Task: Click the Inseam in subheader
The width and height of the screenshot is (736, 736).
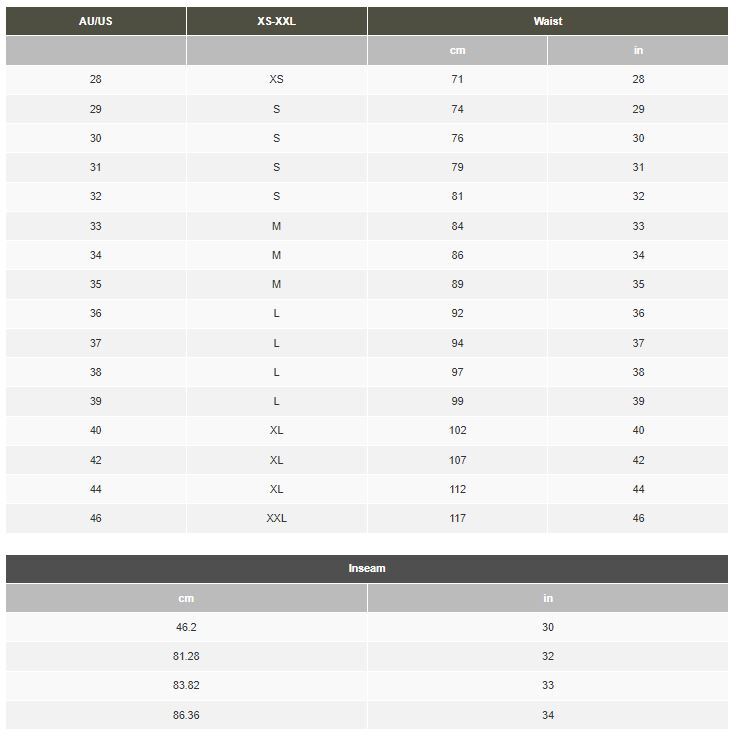Action: click(548, 598)
